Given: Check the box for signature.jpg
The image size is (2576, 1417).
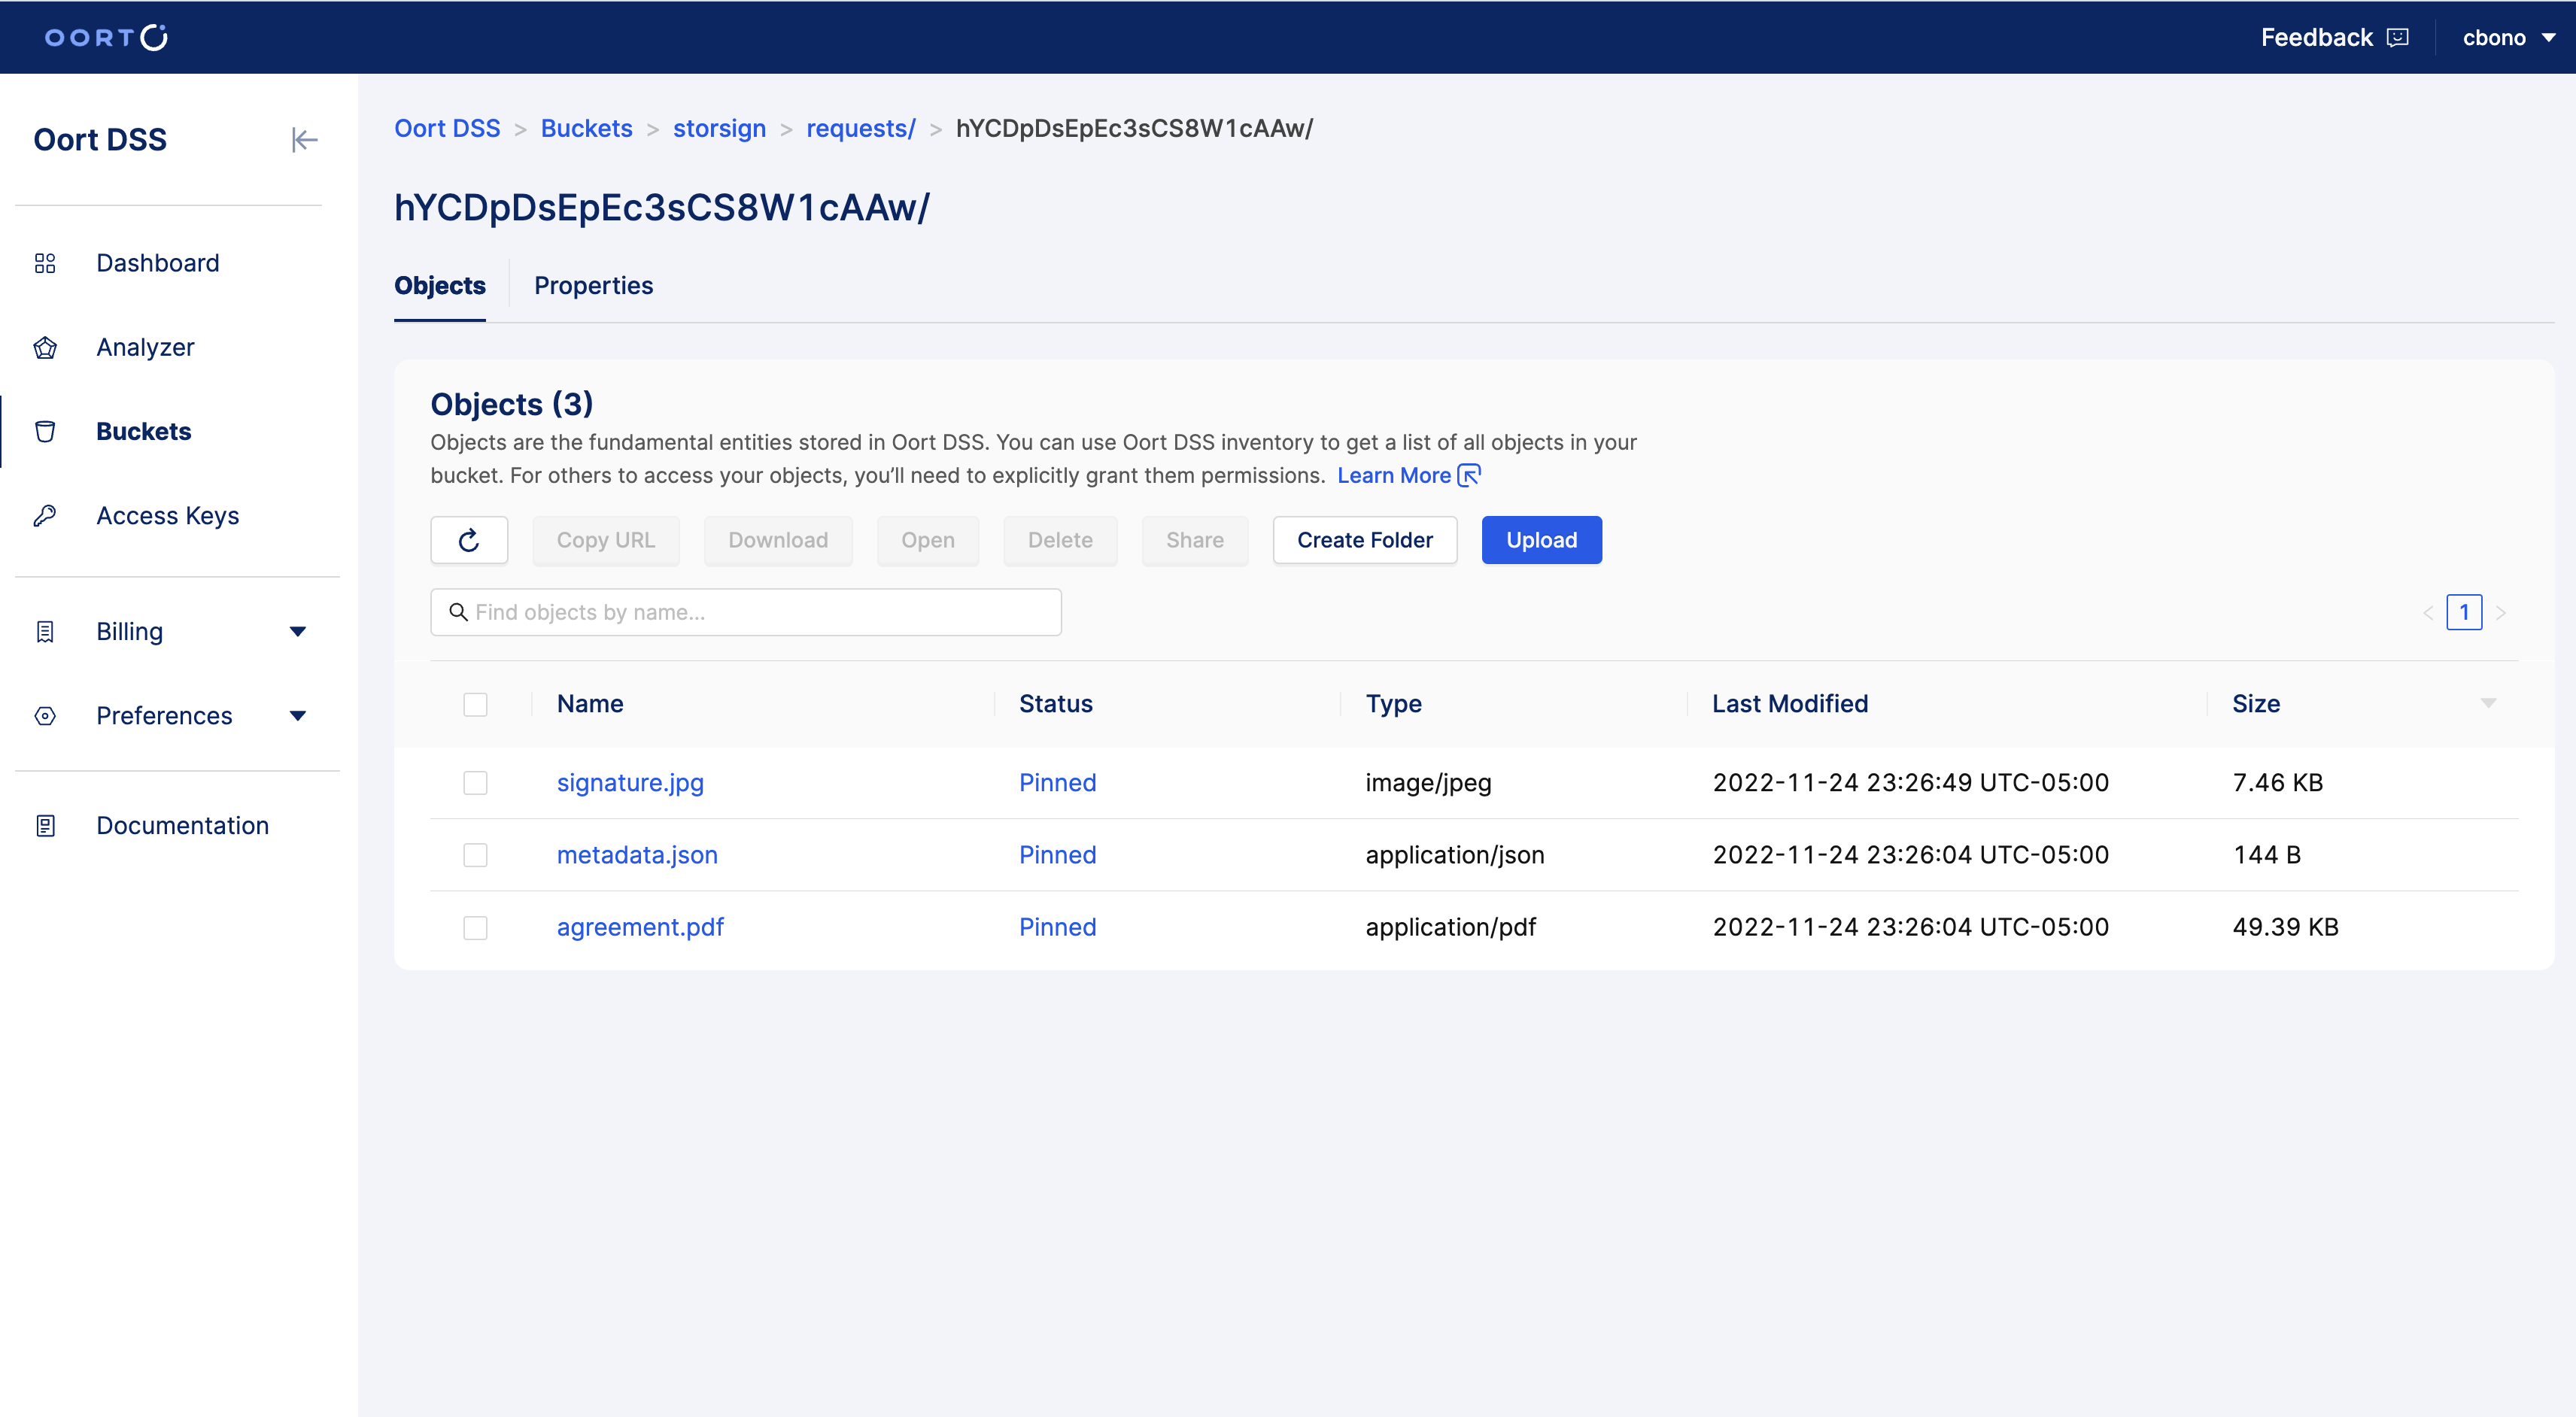Looking at the screenshot, I should [x=475, y=782].
